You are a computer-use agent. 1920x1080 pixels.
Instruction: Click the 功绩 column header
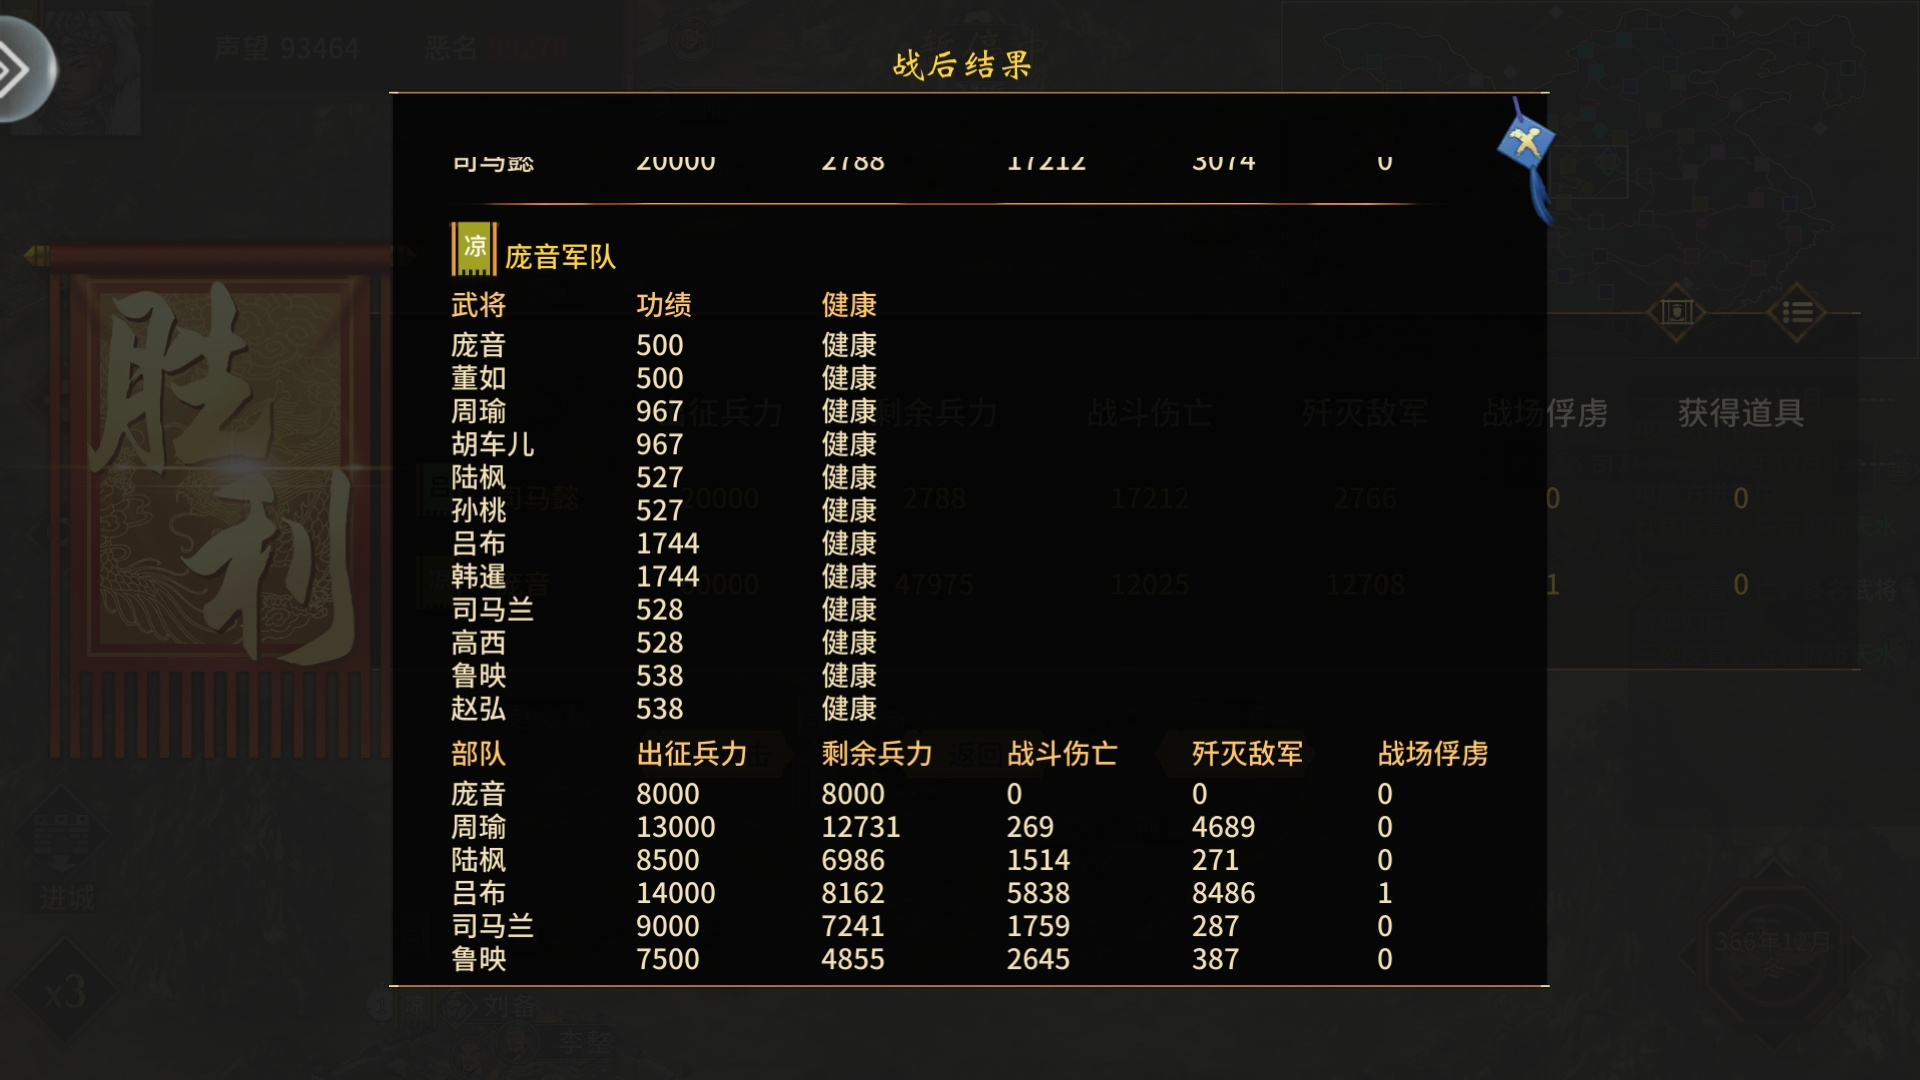point(664,305)
